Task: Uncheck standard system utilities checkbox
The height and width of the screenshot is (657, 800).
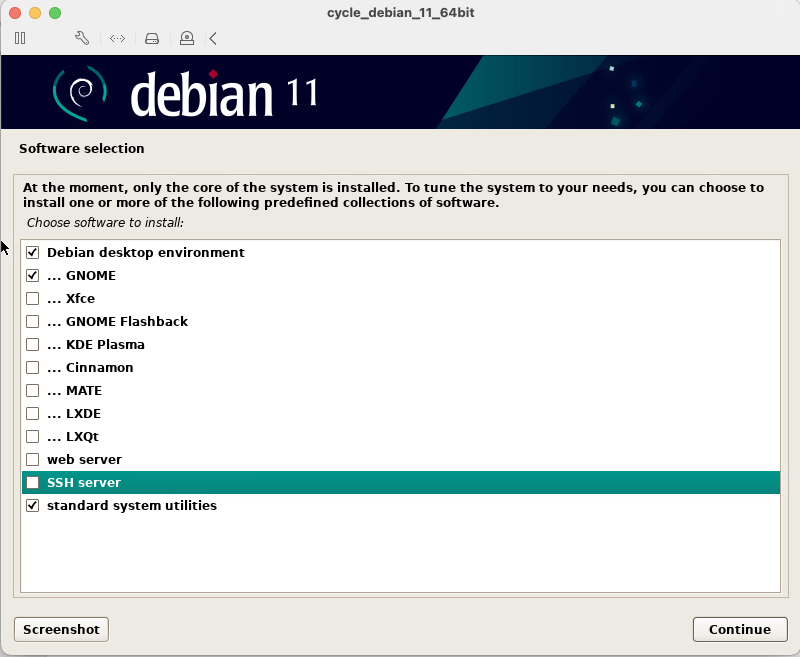Action: [x=33, y=506]
